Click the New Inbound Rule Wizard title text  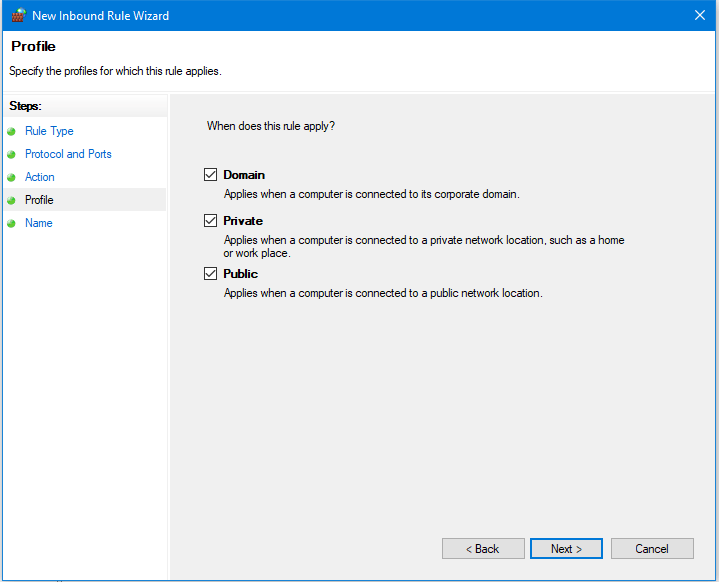100,15
